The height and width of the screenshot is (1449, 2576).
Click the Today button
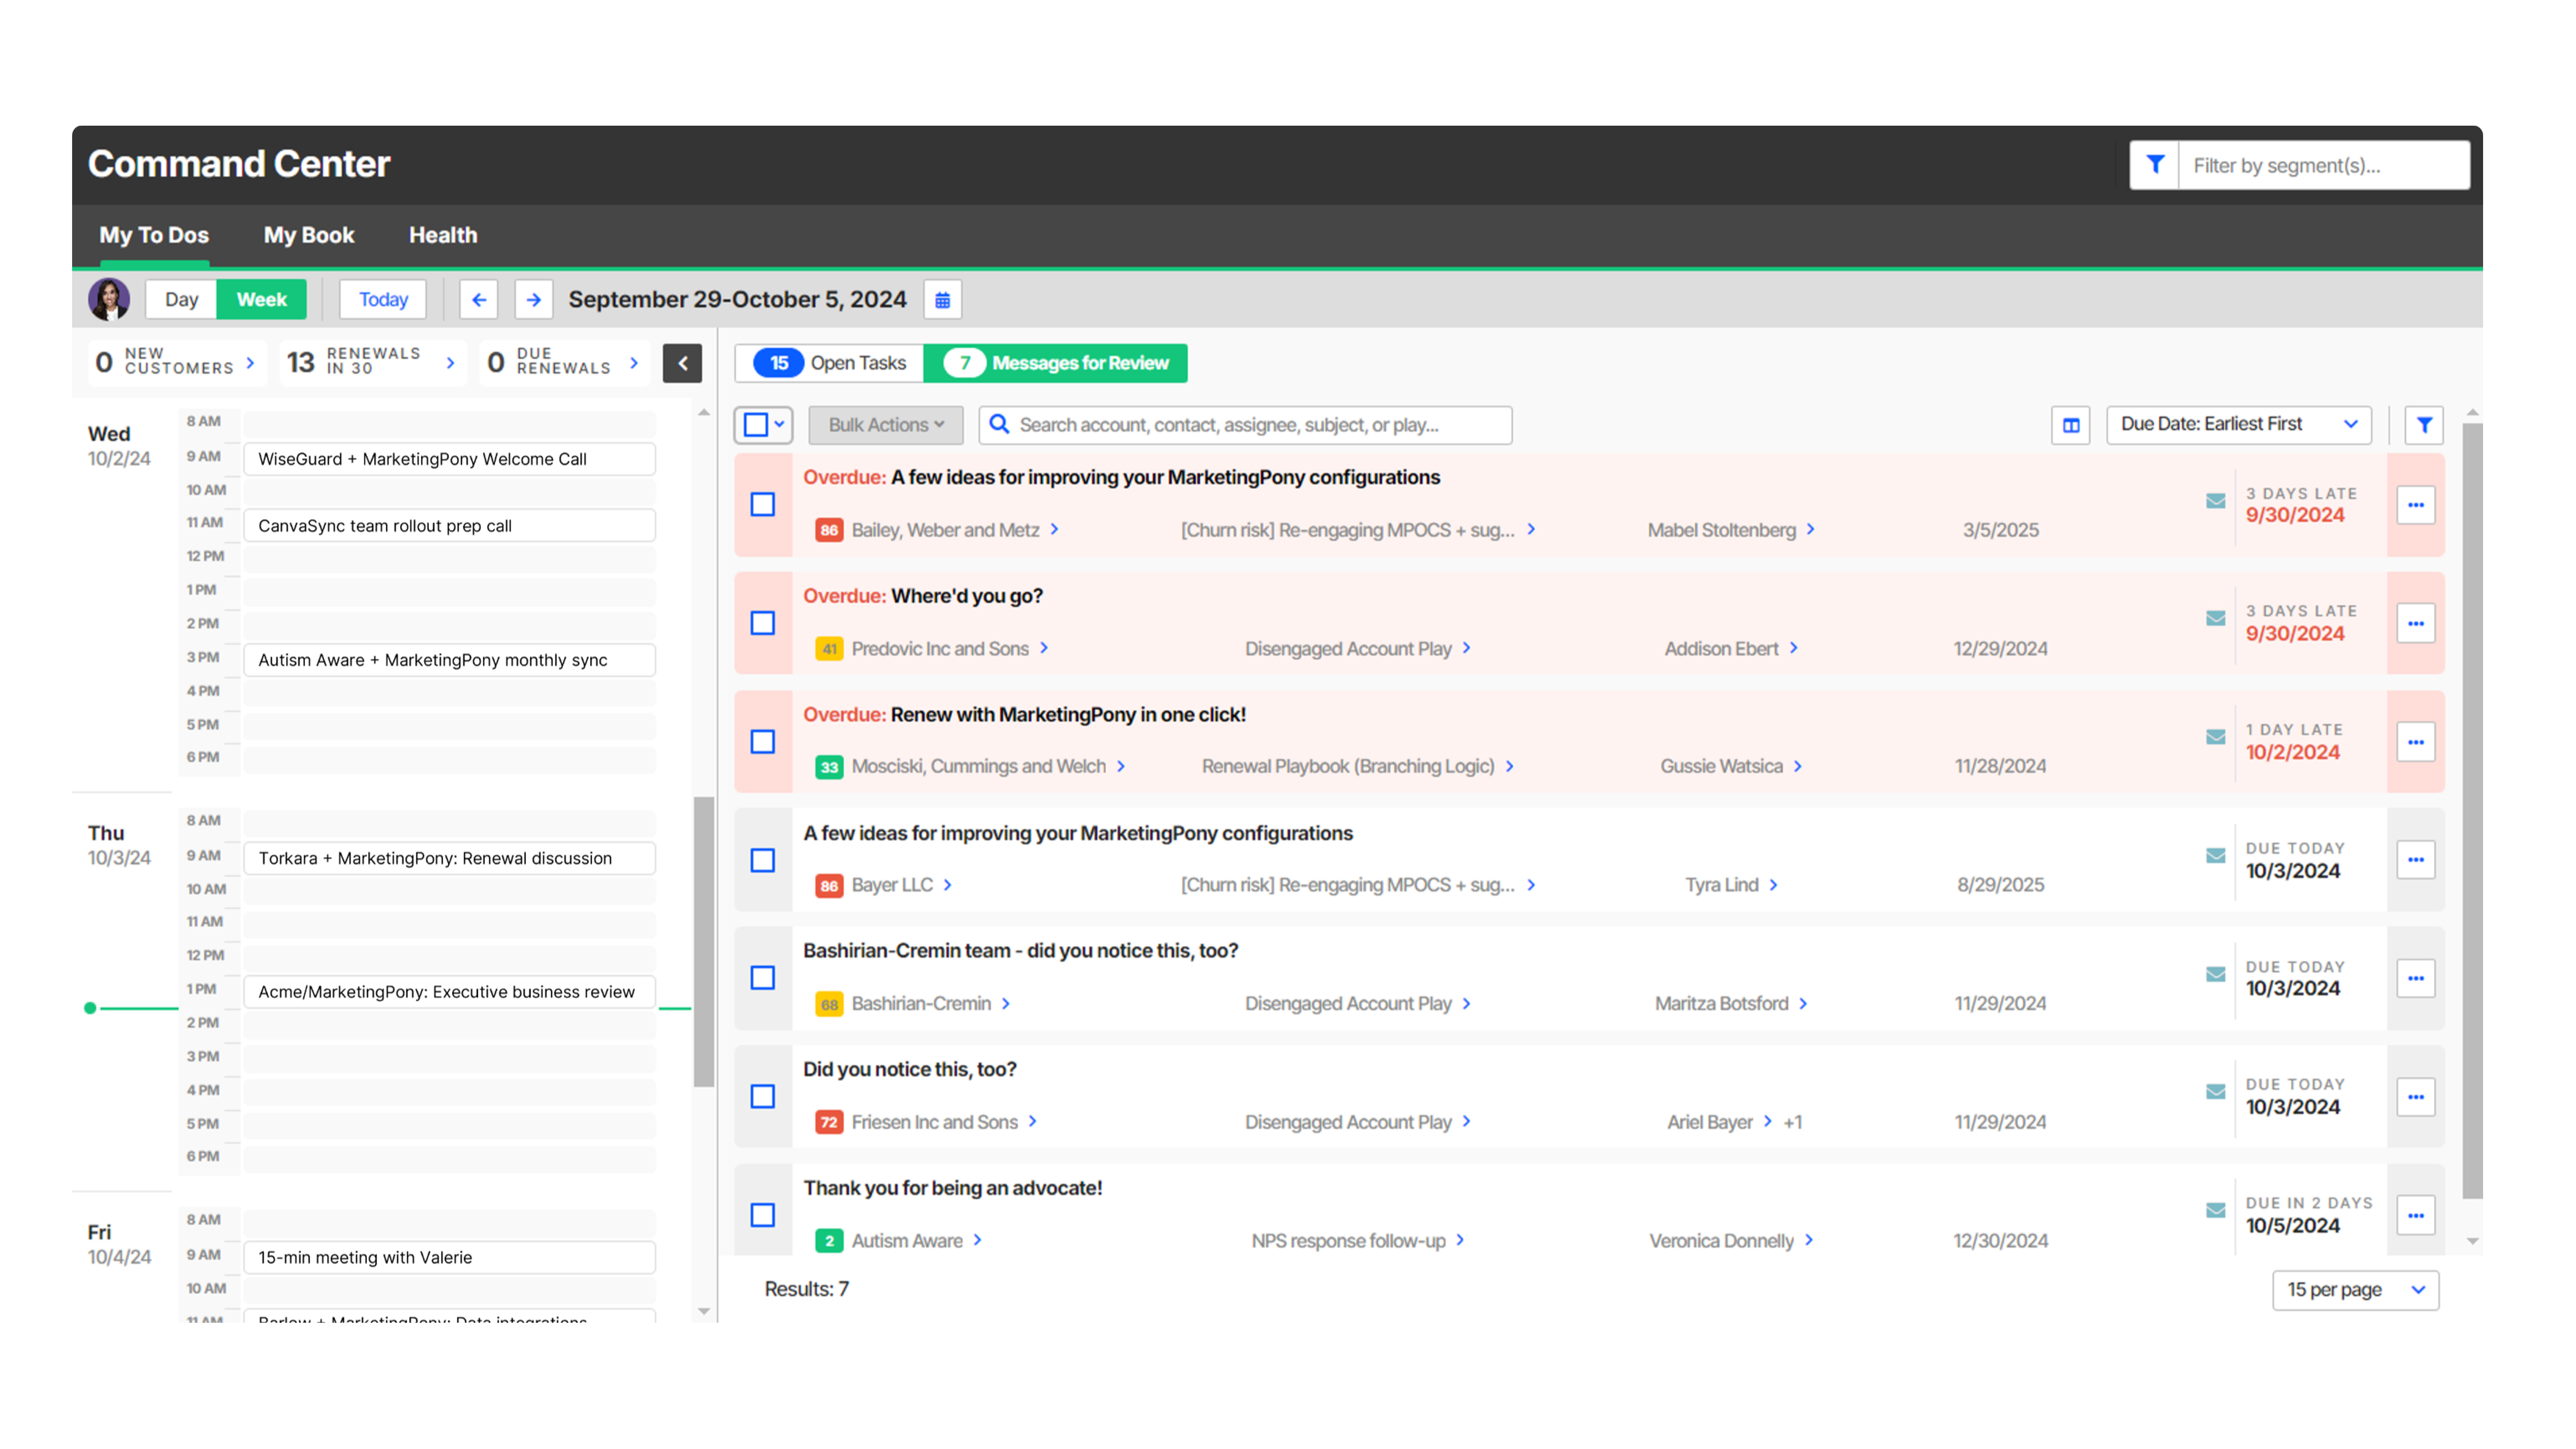coord(383,300)
